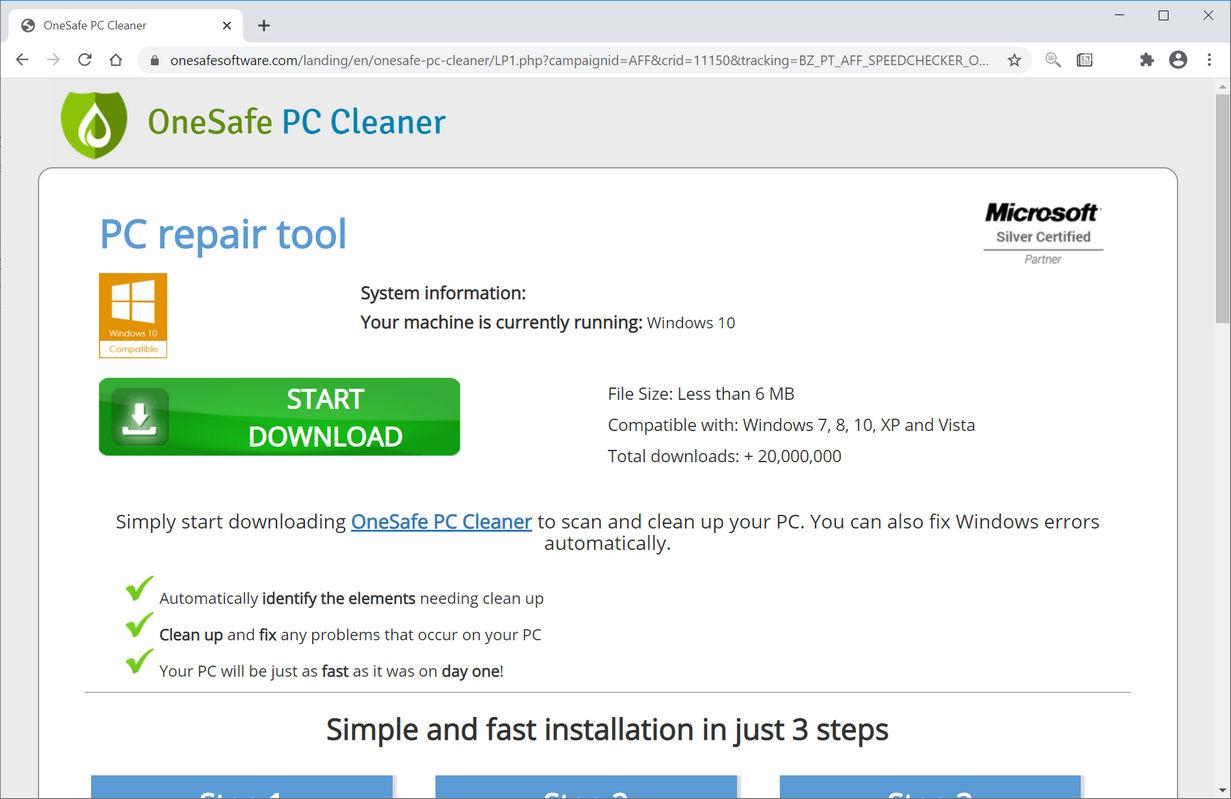1231x799 pixels.
Task: Click the OneSafe PC Cleaner shield logo
Action: click(93, 122)
